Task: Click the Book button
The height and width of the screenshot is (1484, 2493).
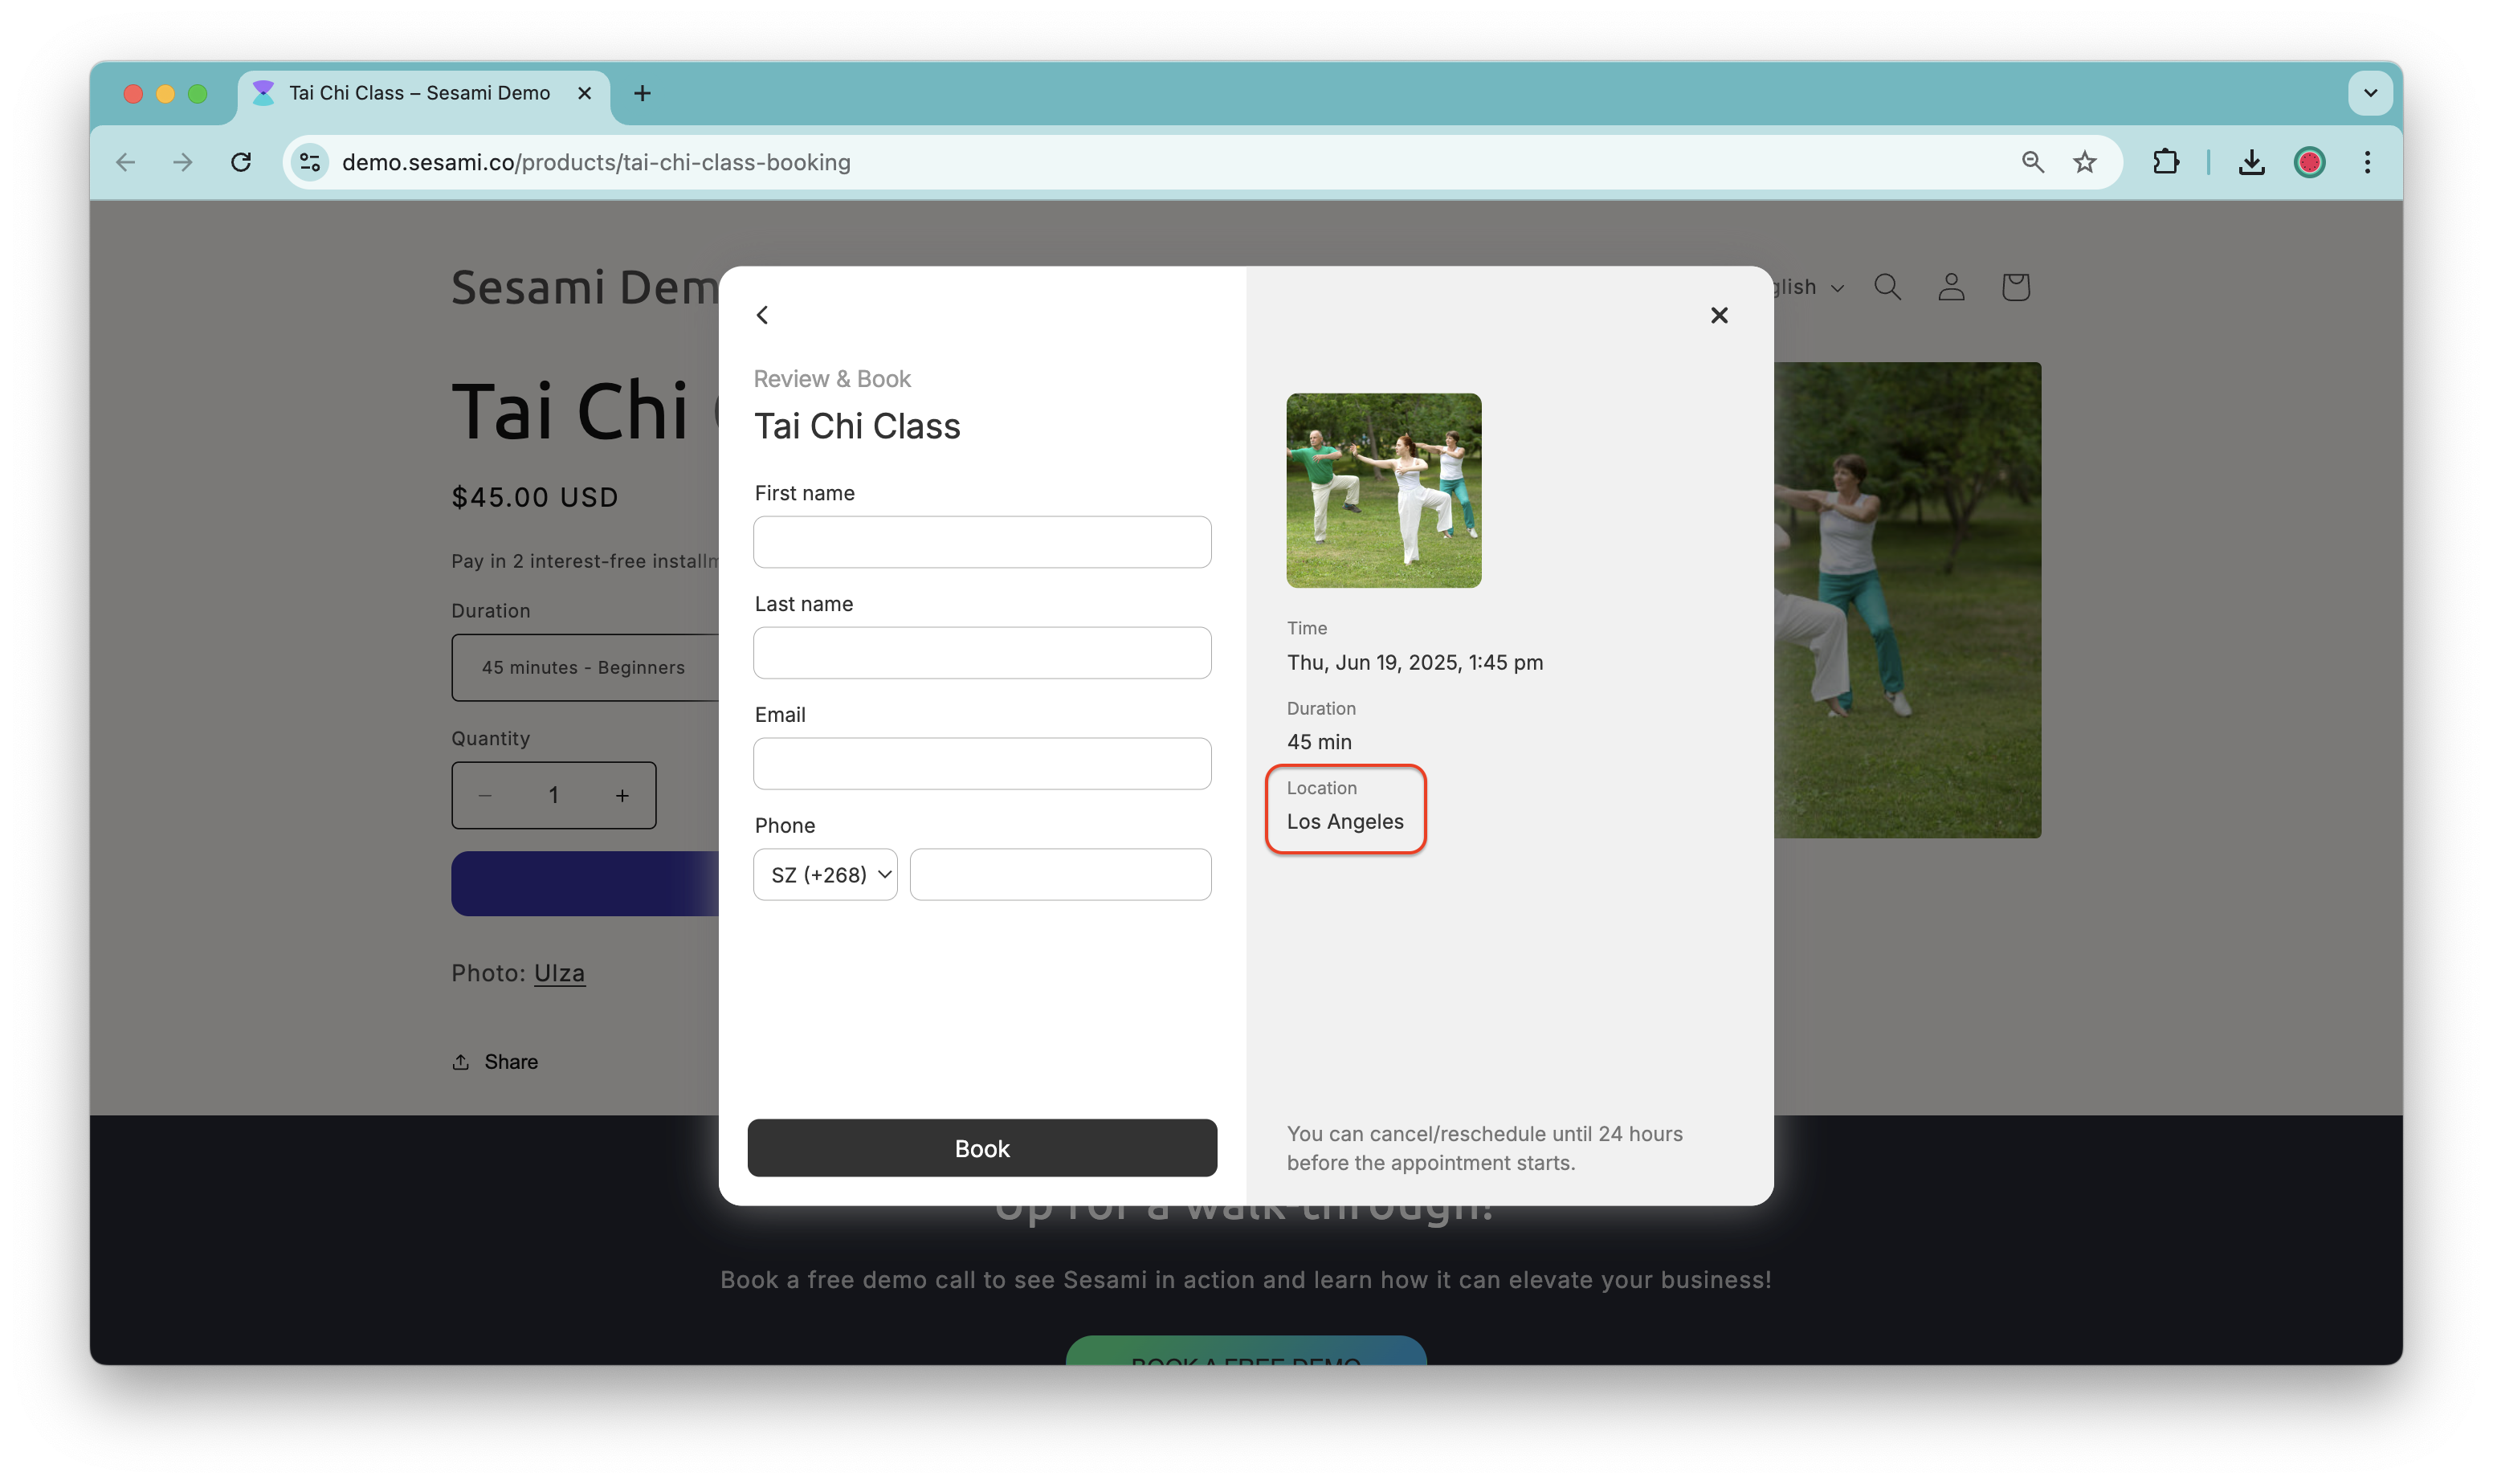Action: point(982,1148)
